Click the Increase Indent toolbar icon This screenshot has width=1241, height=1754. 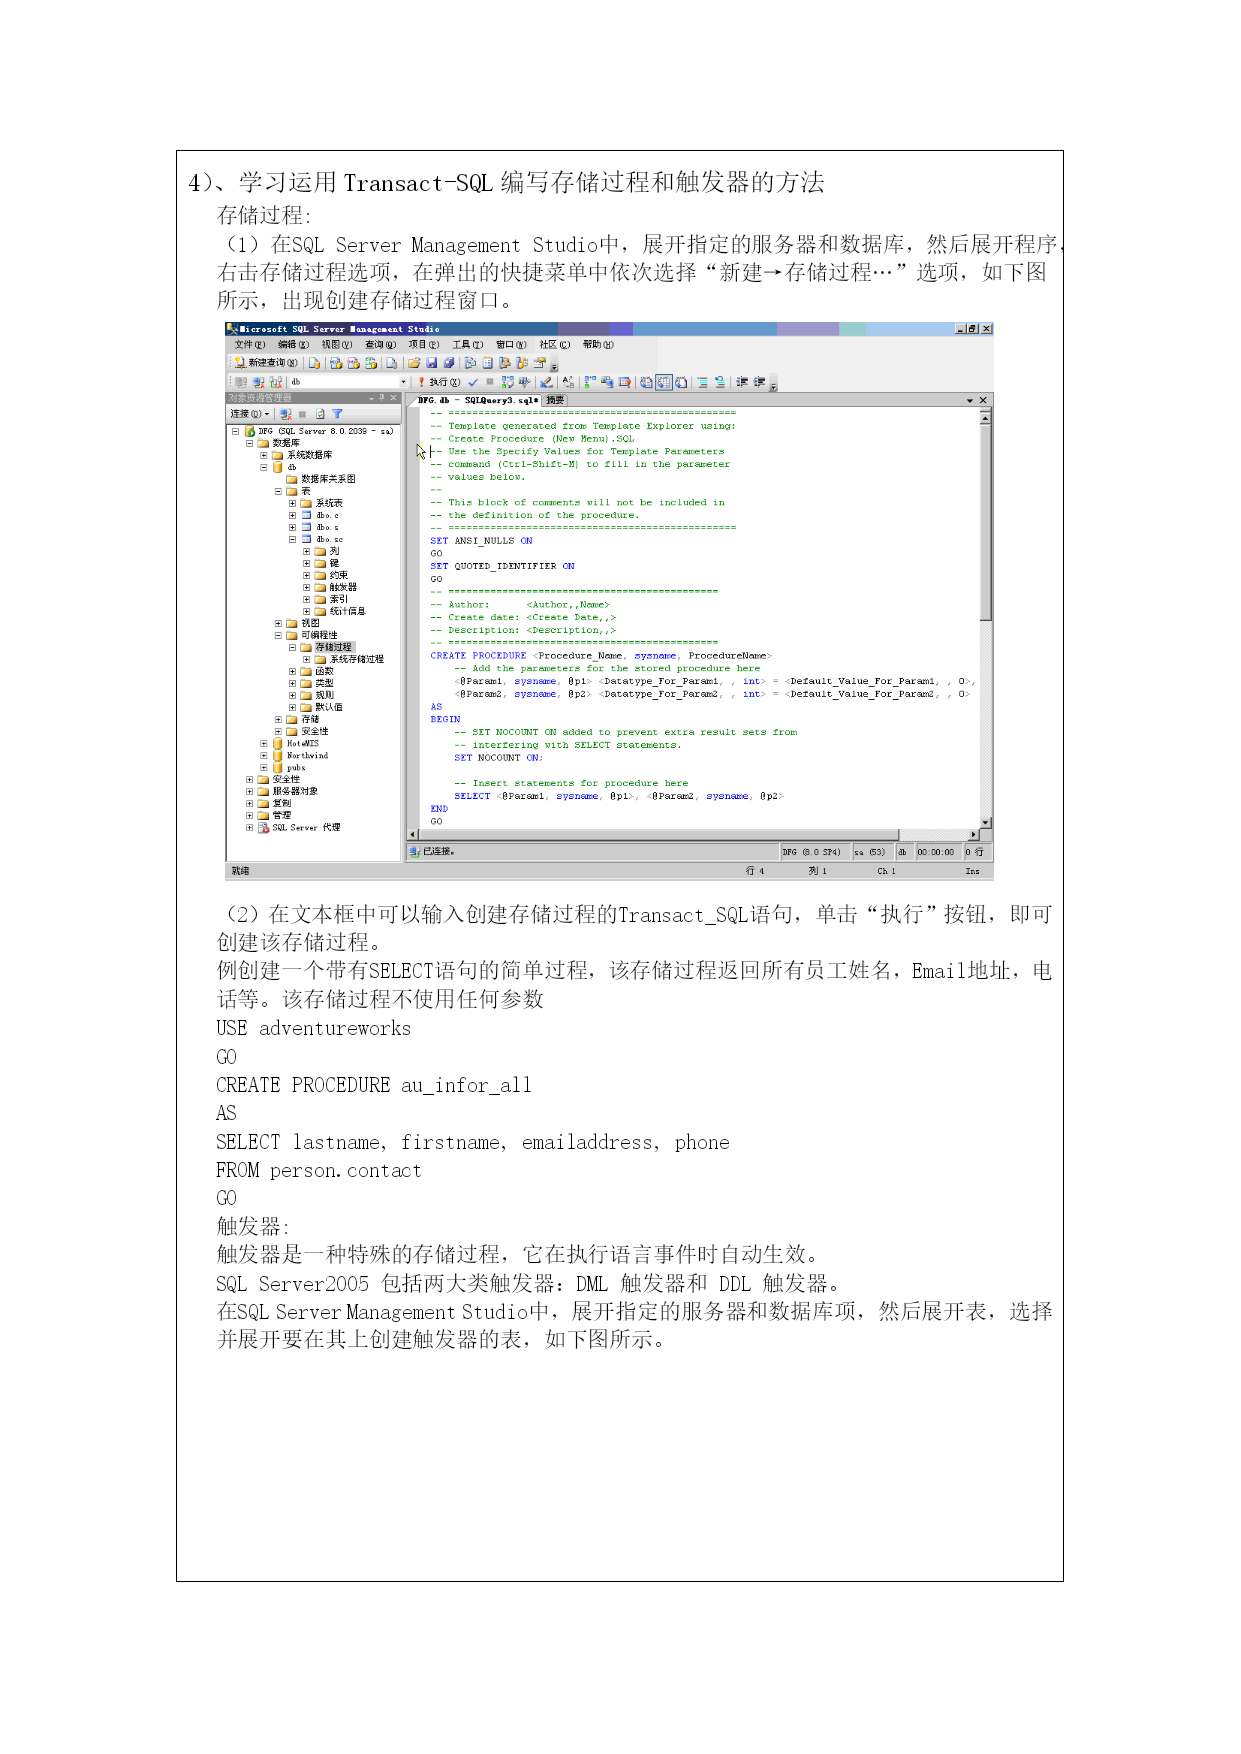[x=760, y=382]
